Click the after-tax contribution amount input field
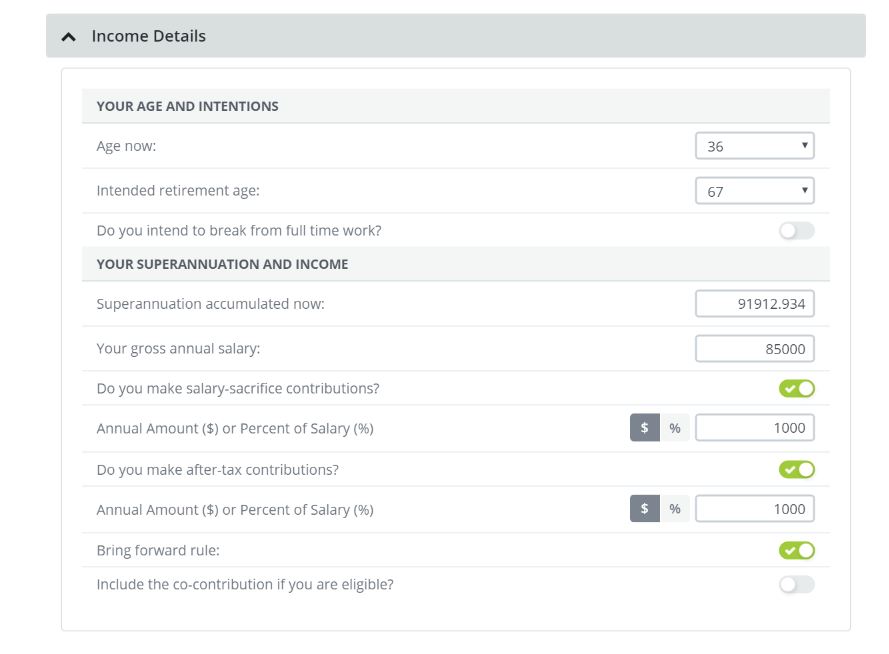 [x=754, y=509]
